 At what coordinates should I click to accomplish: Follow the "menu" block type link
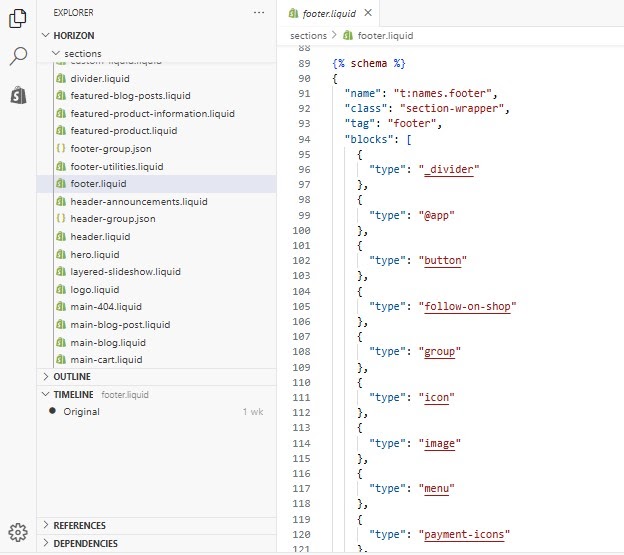point(437,489)
